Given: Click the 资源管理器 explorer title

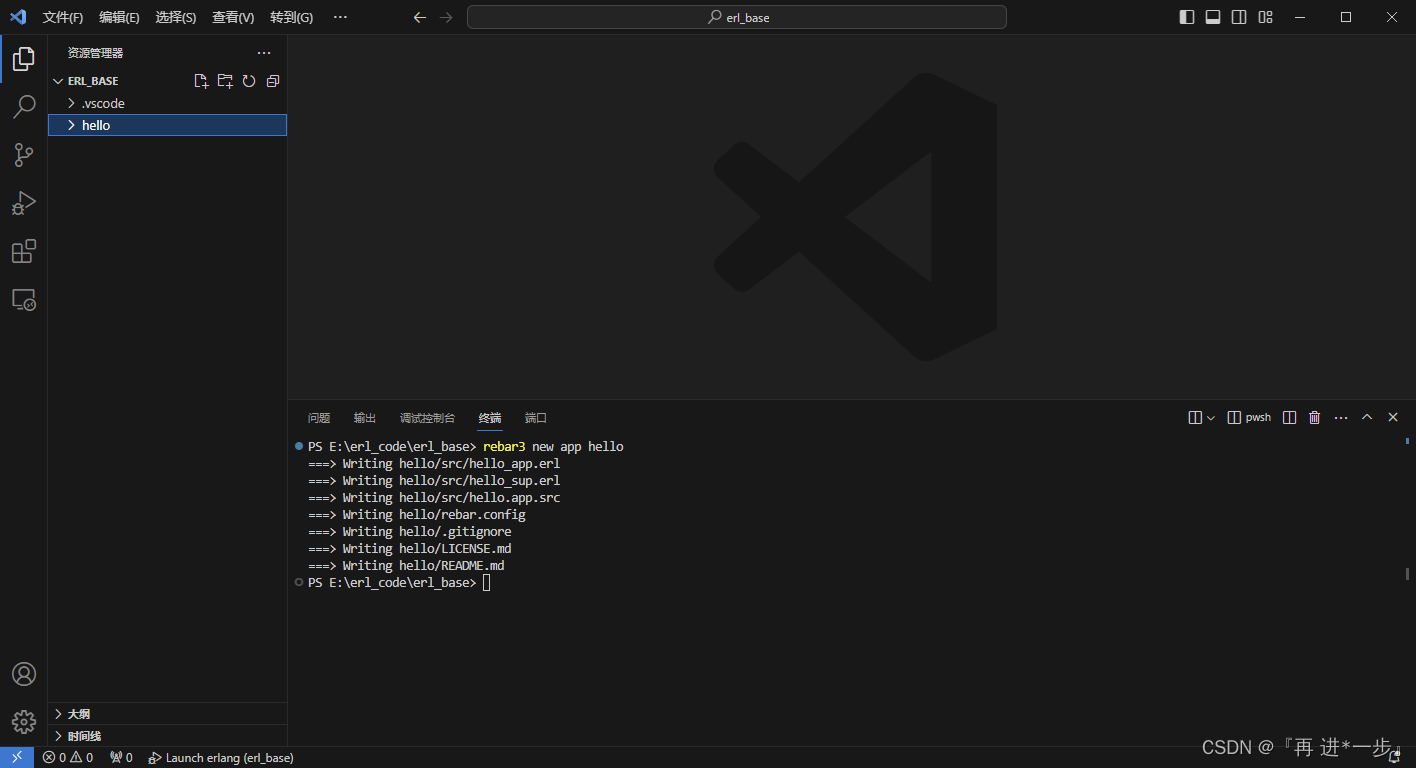Looking at the screenshot, I should (x=96, y=53).
